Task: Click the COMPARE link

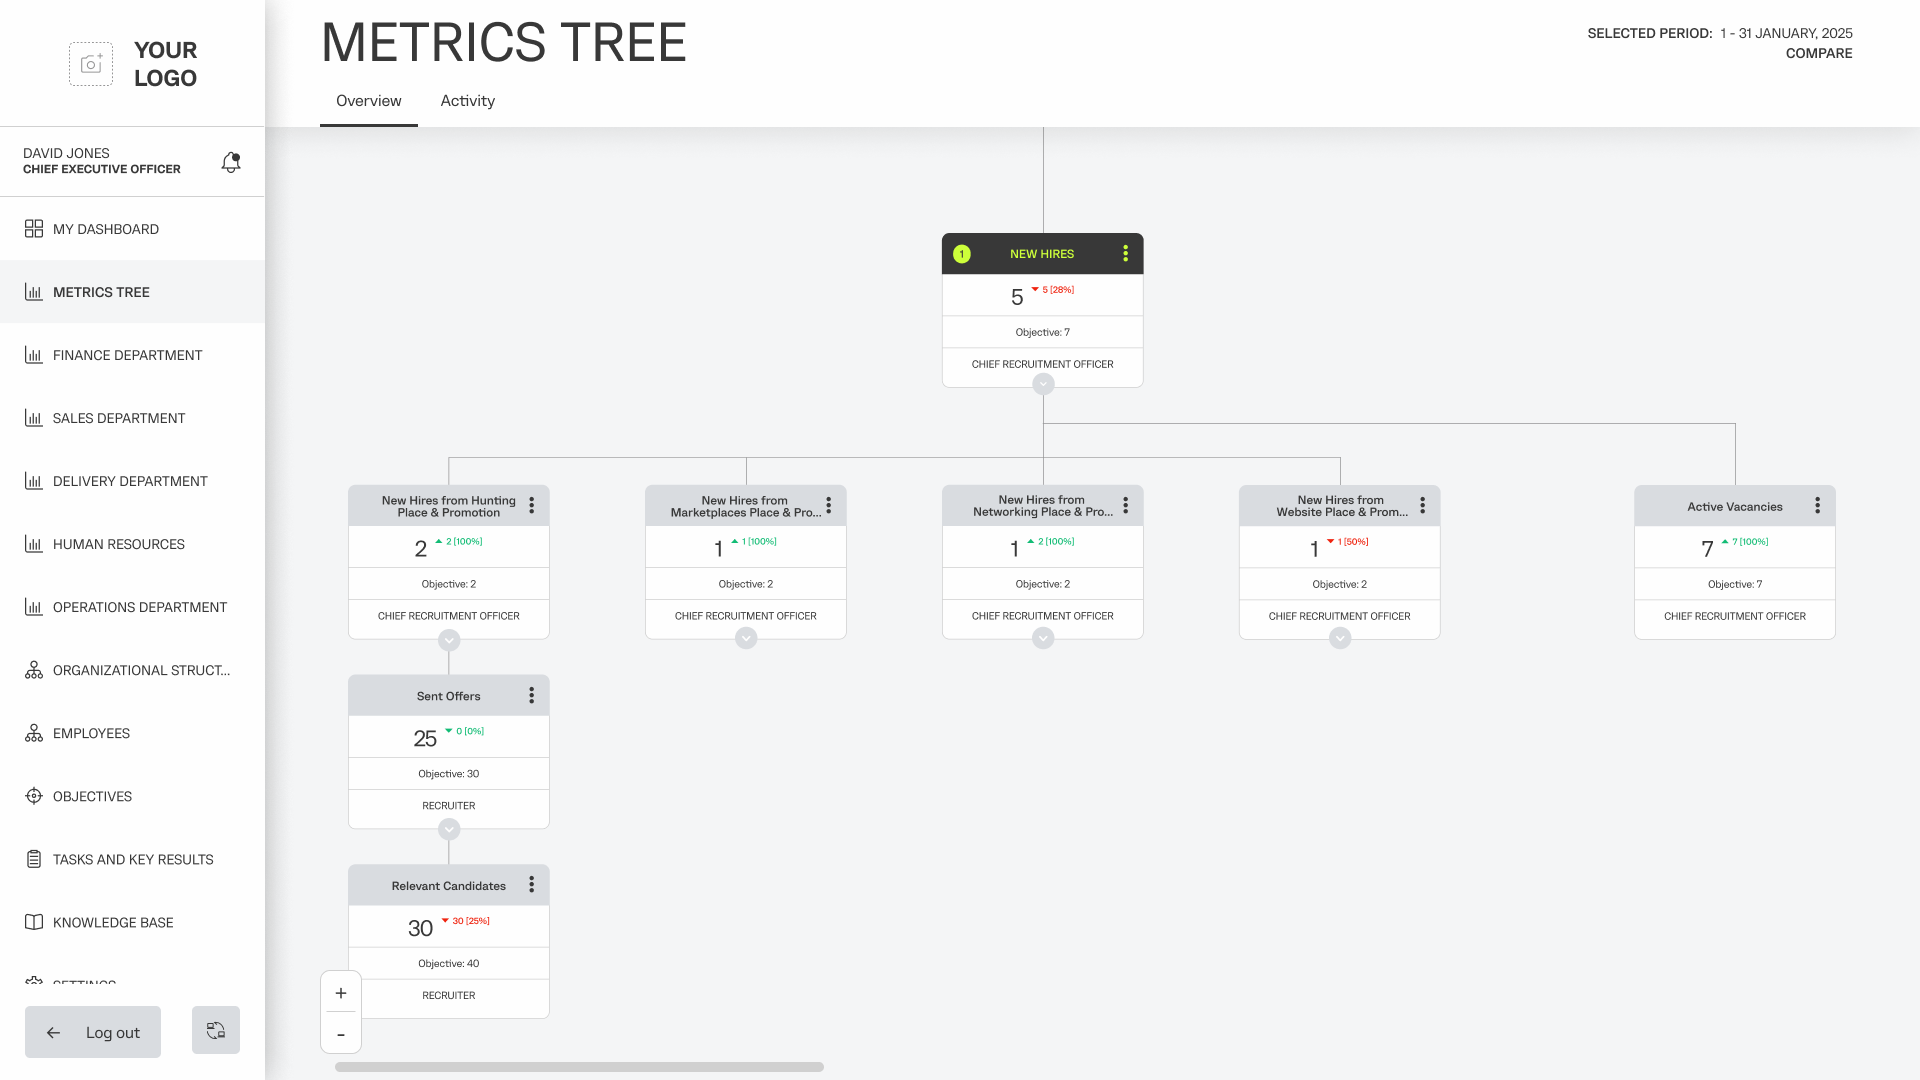Action: point(1818,54)
